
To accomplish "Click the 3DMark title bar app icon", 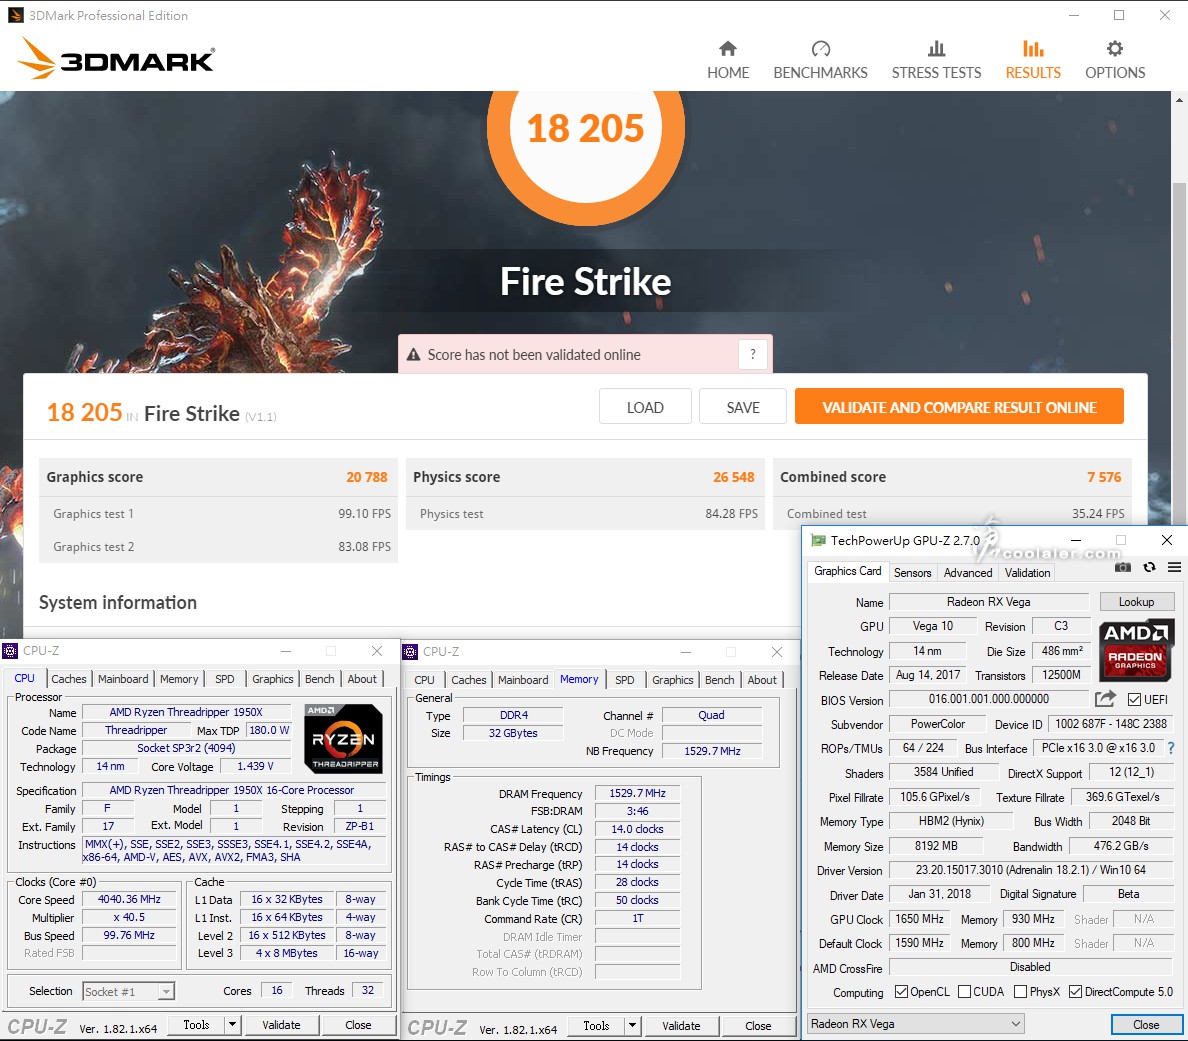I will (15, 15).
